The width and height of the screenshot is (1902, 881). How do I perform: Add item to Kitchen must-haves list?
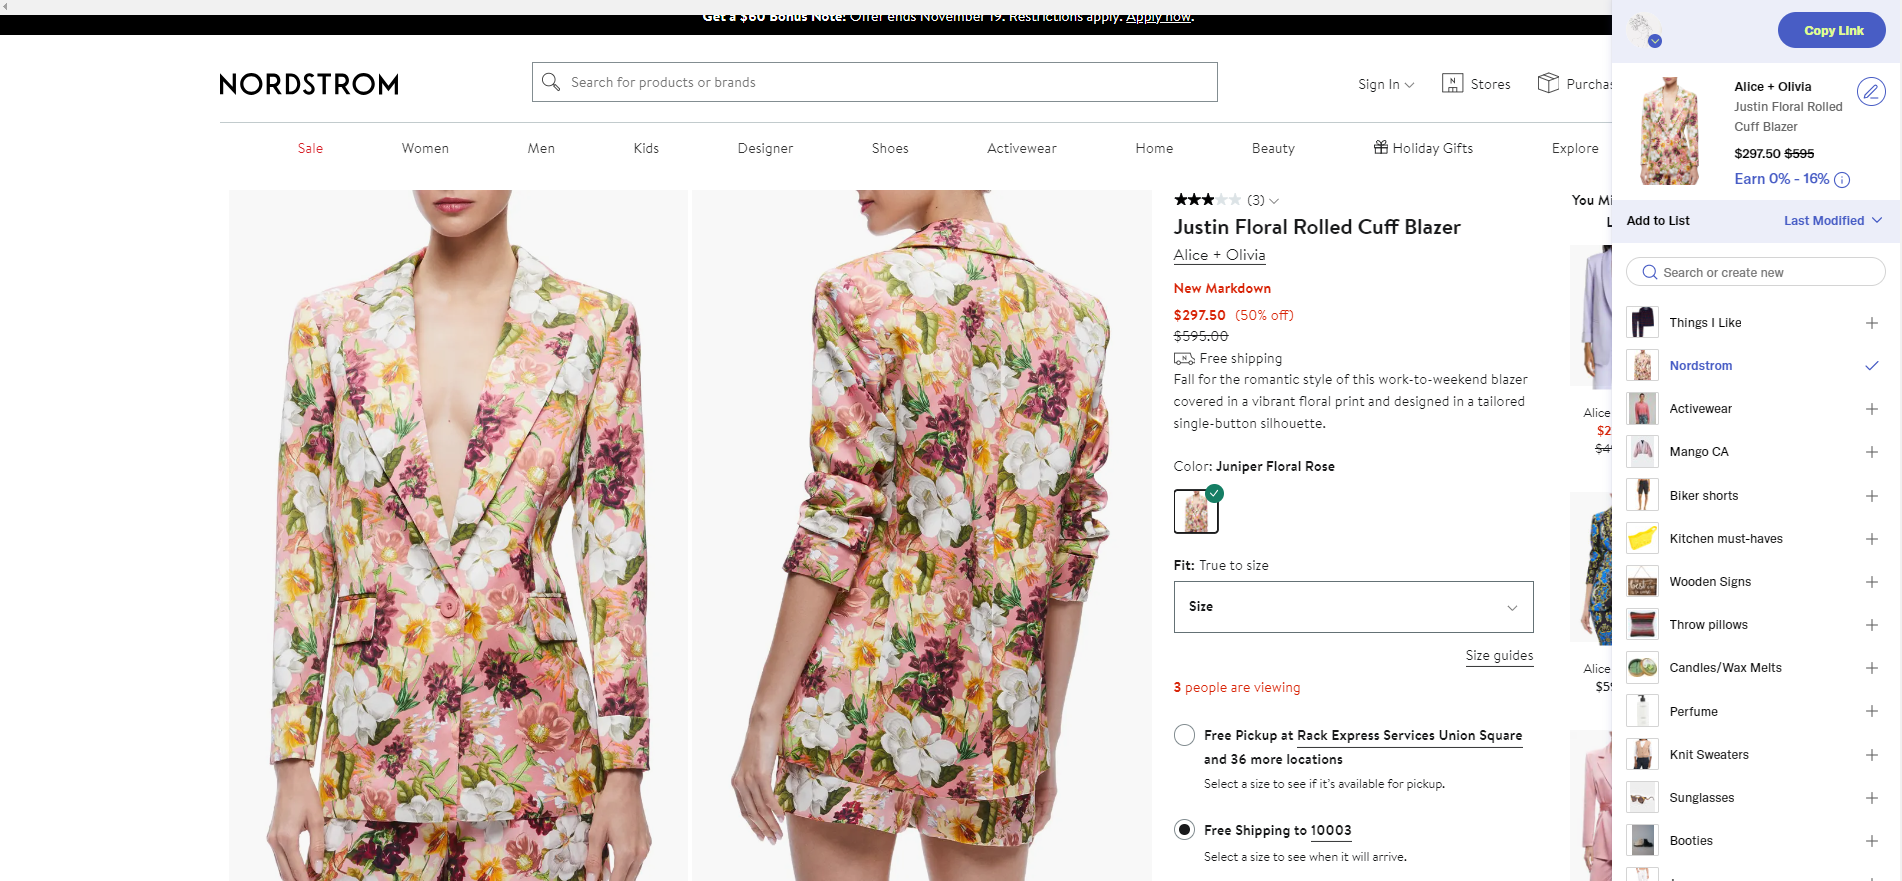click(1871, 539)
